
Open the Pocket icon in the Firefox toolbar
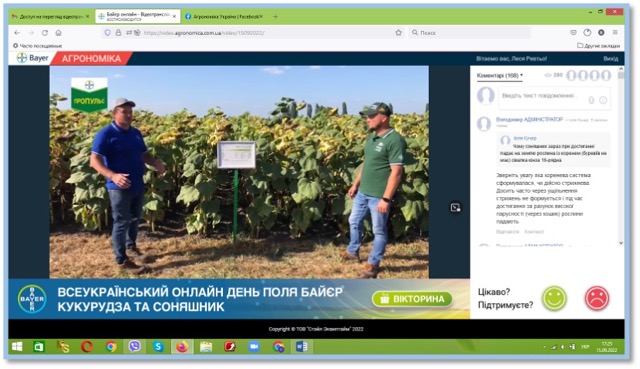573,33
